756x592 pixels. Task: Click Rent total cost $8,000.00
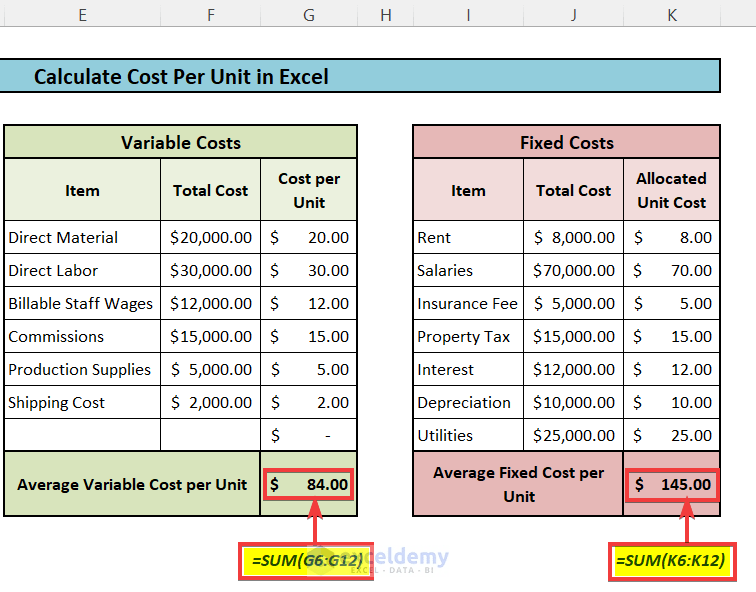tap(573, 237)
